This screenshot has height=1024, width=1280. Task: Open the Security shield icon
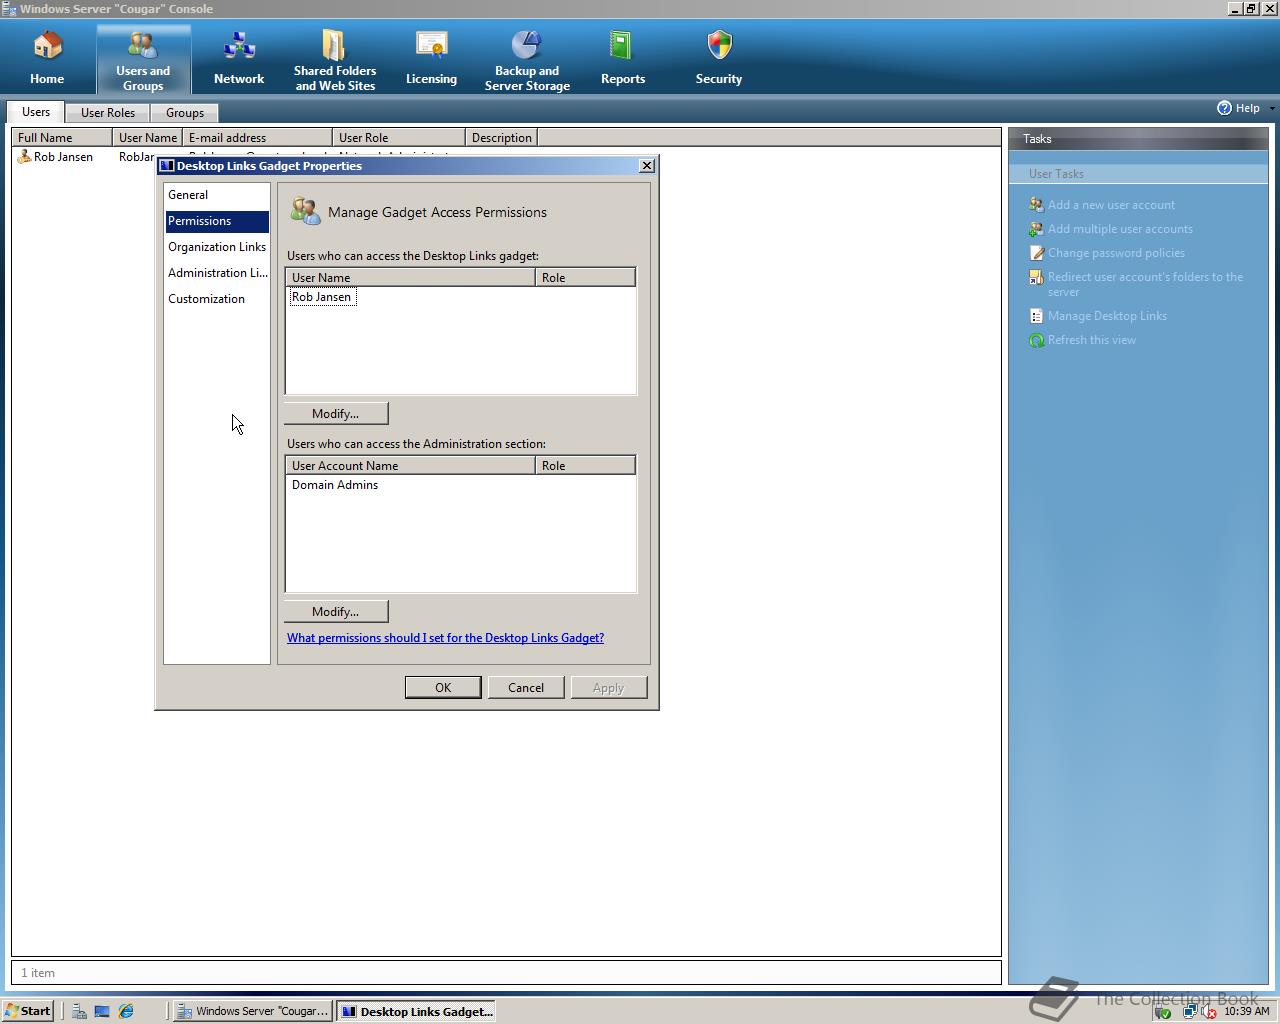coord(719,46)
